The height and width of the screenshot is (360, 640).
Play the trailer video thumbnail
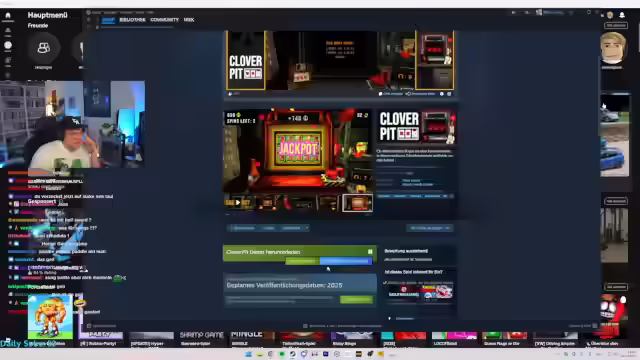(x=238, y=202)
